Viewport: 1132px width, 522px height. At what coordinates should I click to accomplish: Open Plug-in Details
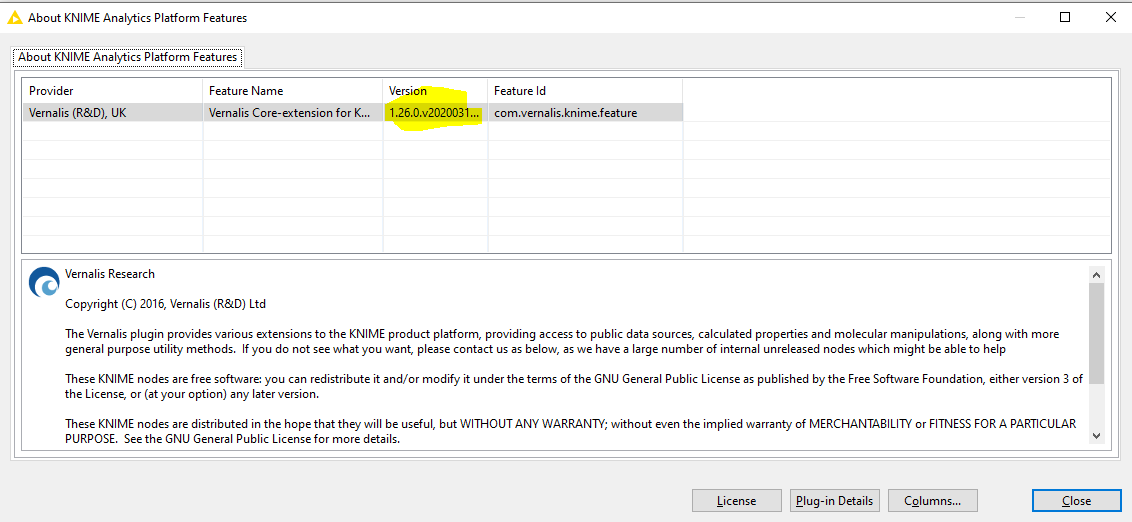point(835,500)
